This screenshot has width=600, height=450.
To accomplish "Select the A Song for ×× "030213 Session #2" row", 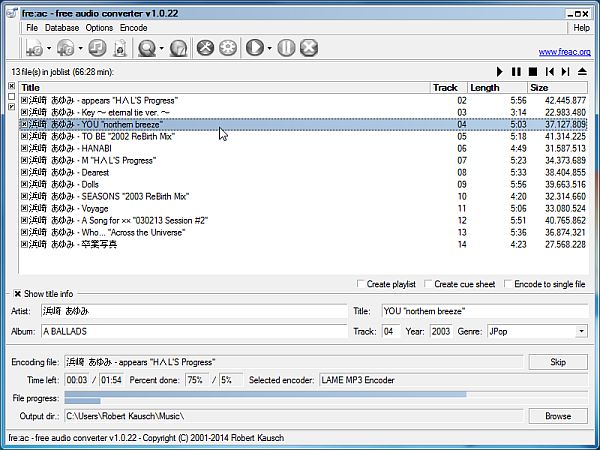I will coord(303,220).
